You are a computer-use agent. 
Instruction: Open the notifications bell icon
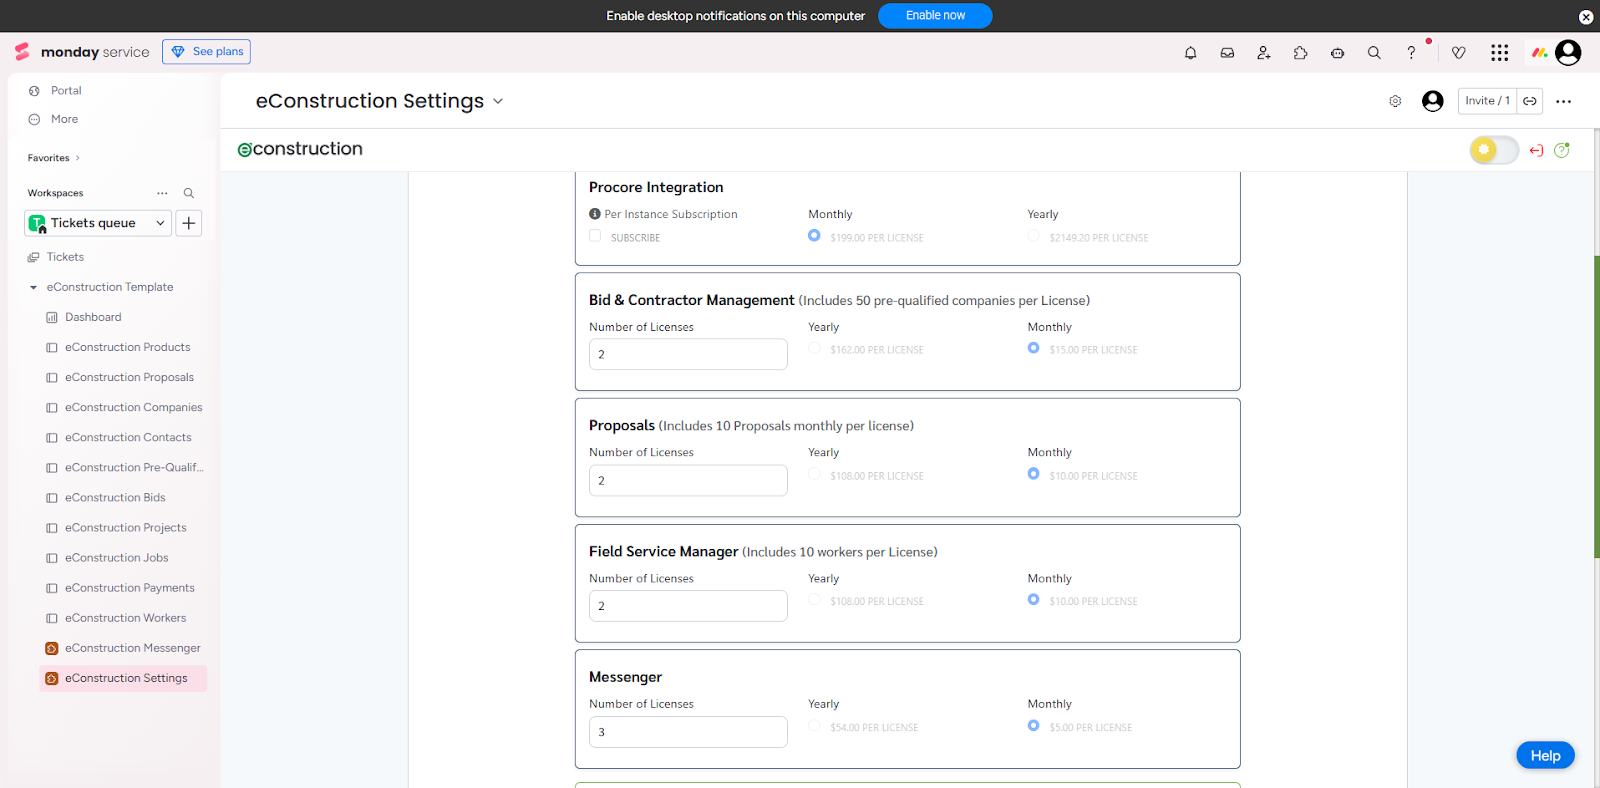tap(1190, 53)
